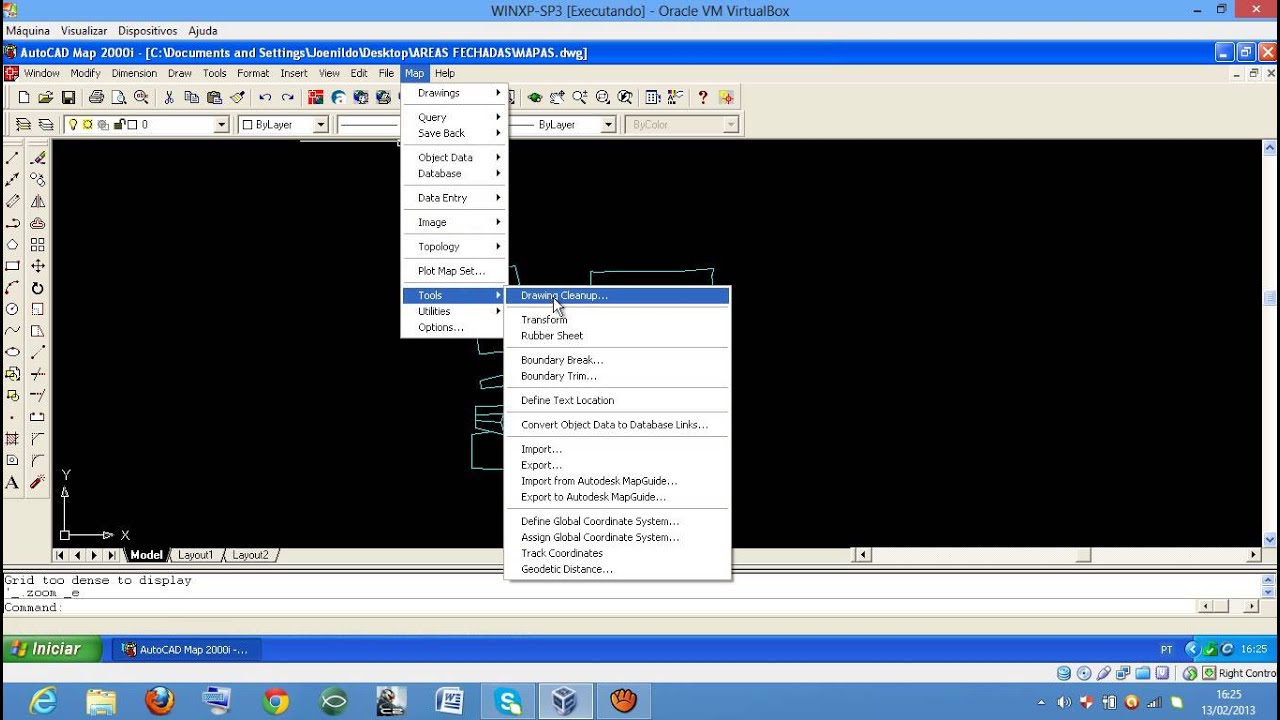Toggle layer 0 on/off lightbulb
The image size is (1280, 720).
pyautogui.click(x=73, y=125)
